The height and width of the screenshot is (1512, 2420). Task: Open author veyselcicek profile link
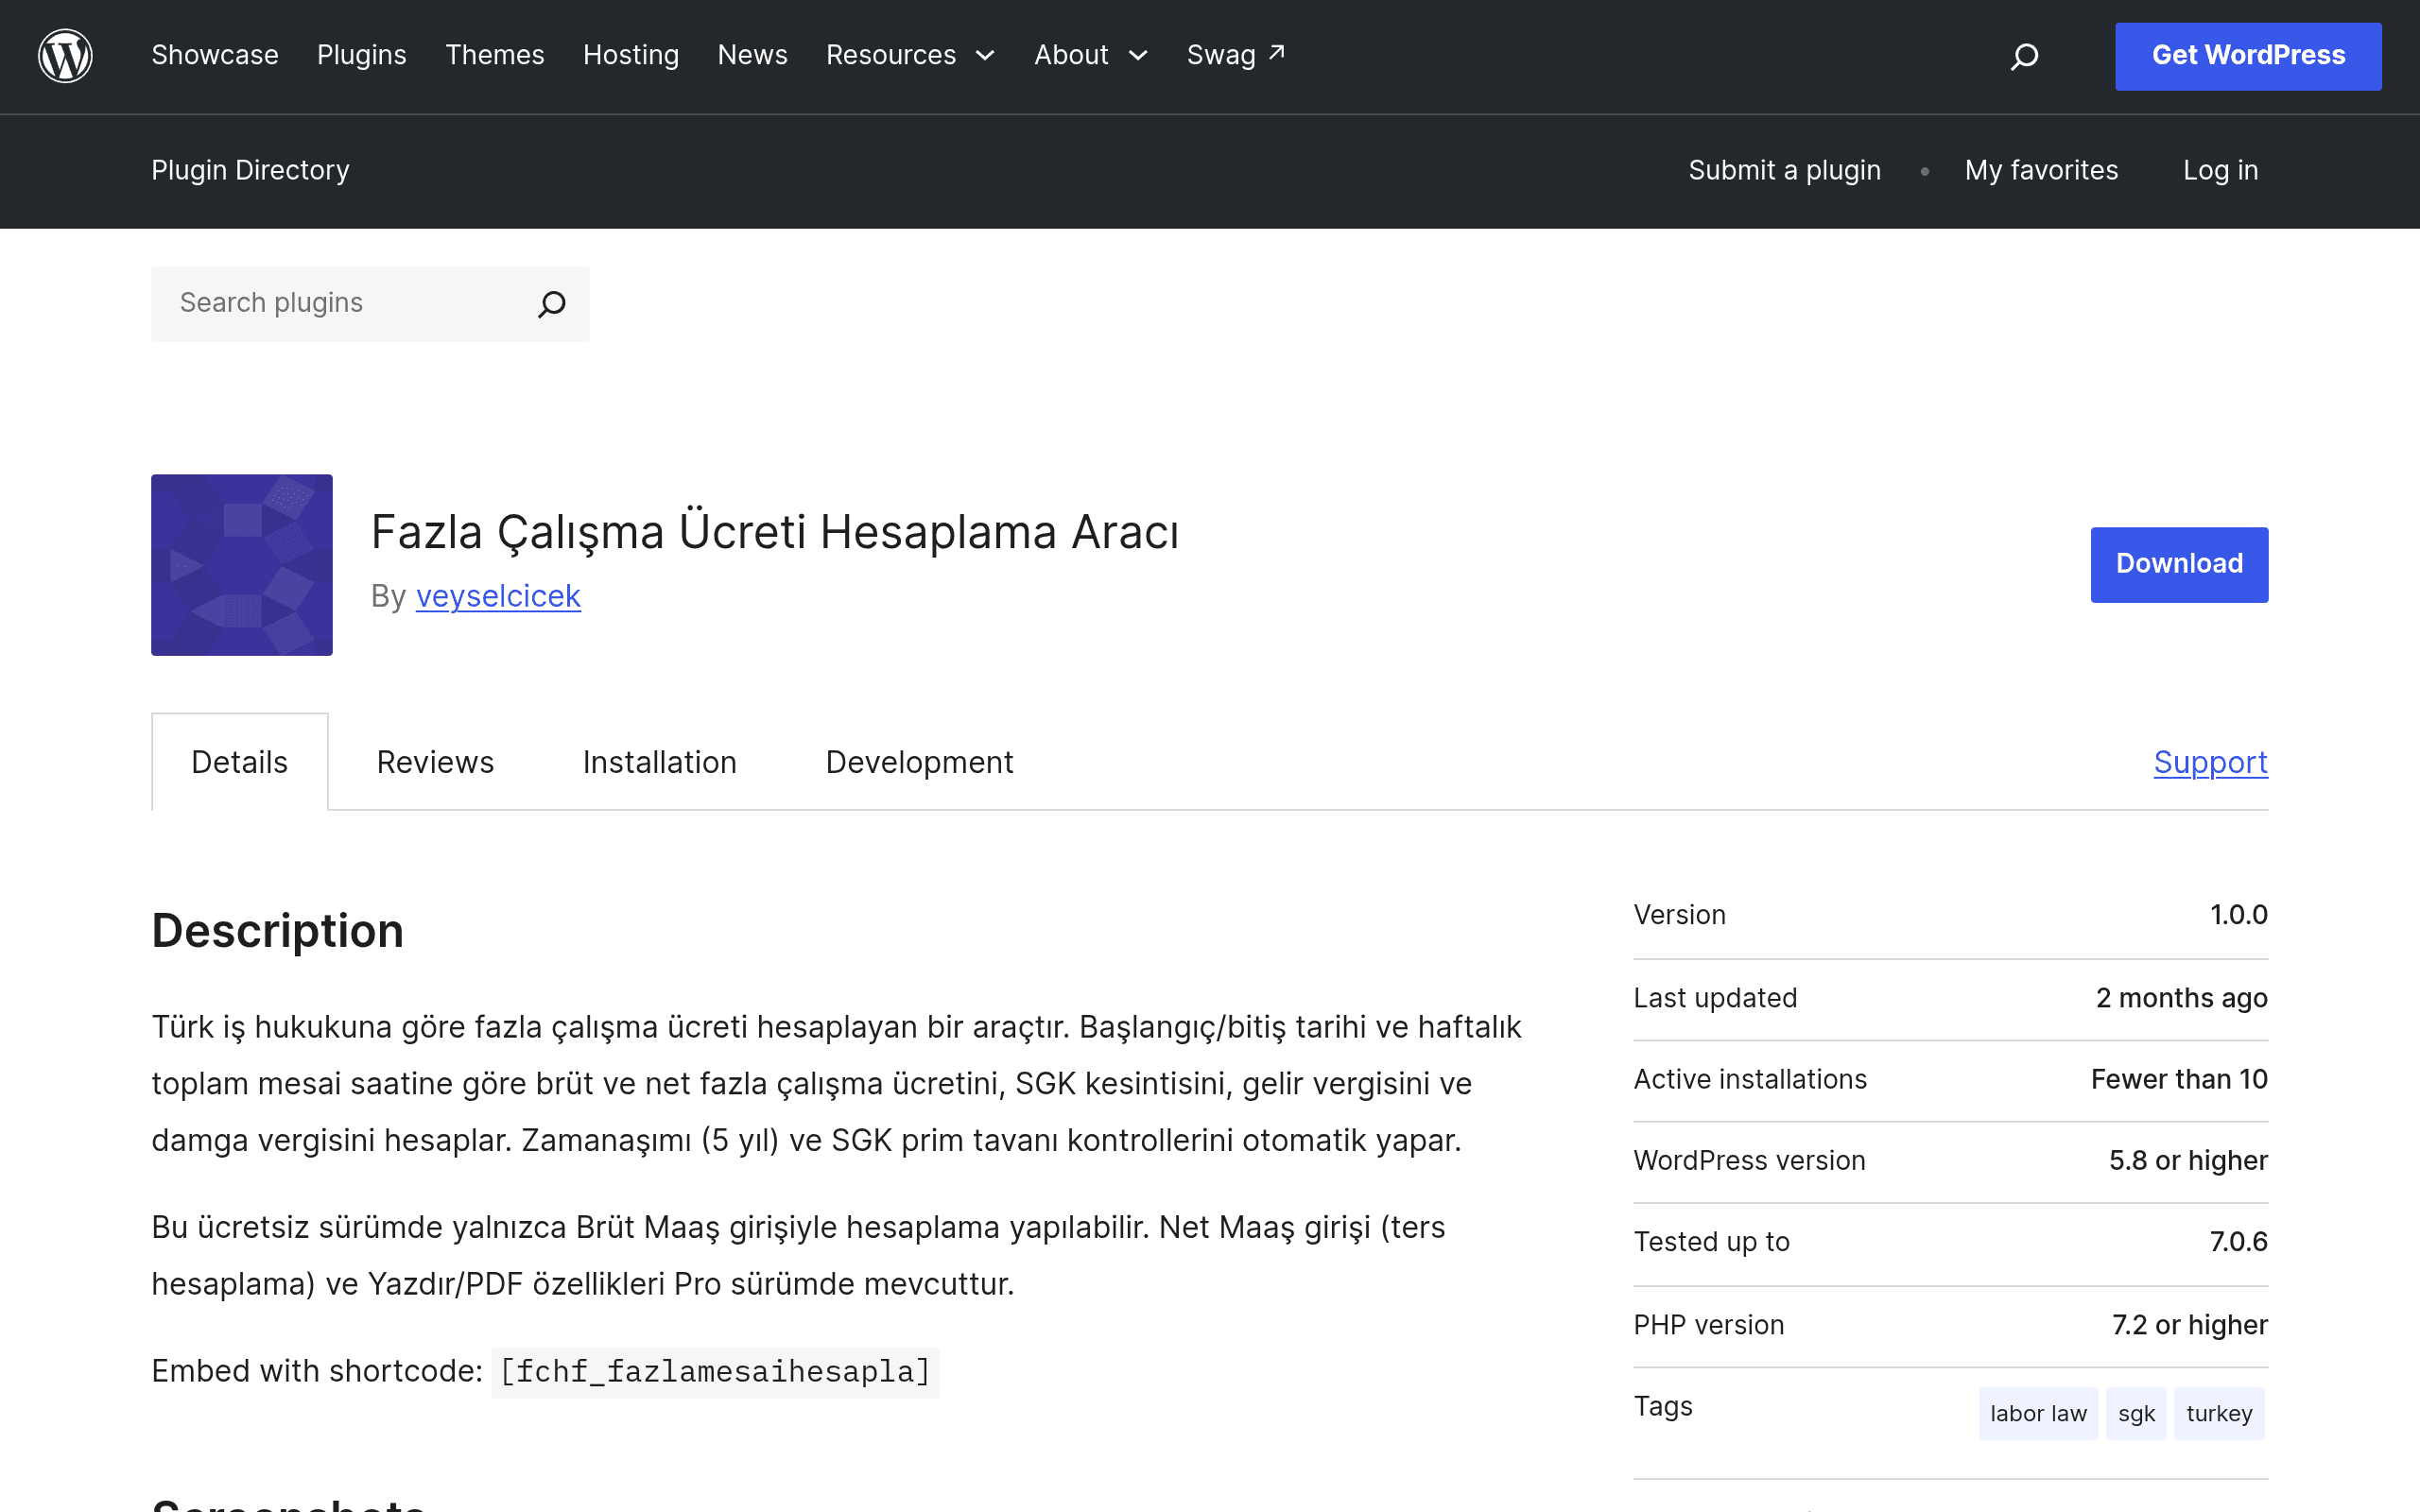point(498,596)
